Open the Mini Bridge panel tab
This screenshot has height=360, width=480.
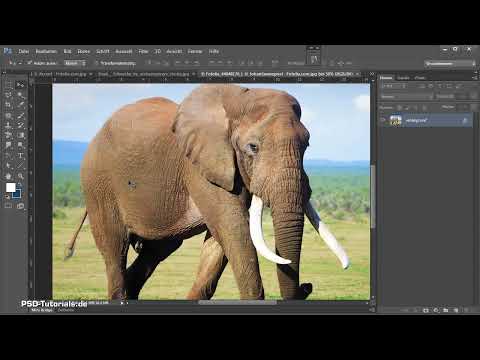tap(42, 310)
